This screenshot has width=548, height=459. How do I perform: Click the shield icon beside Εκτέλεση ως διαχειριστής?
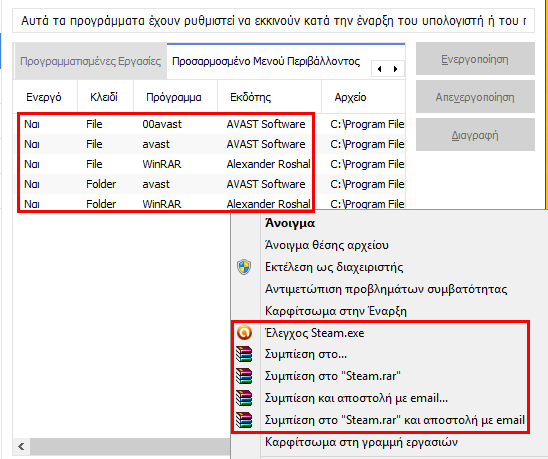[244, 267]
